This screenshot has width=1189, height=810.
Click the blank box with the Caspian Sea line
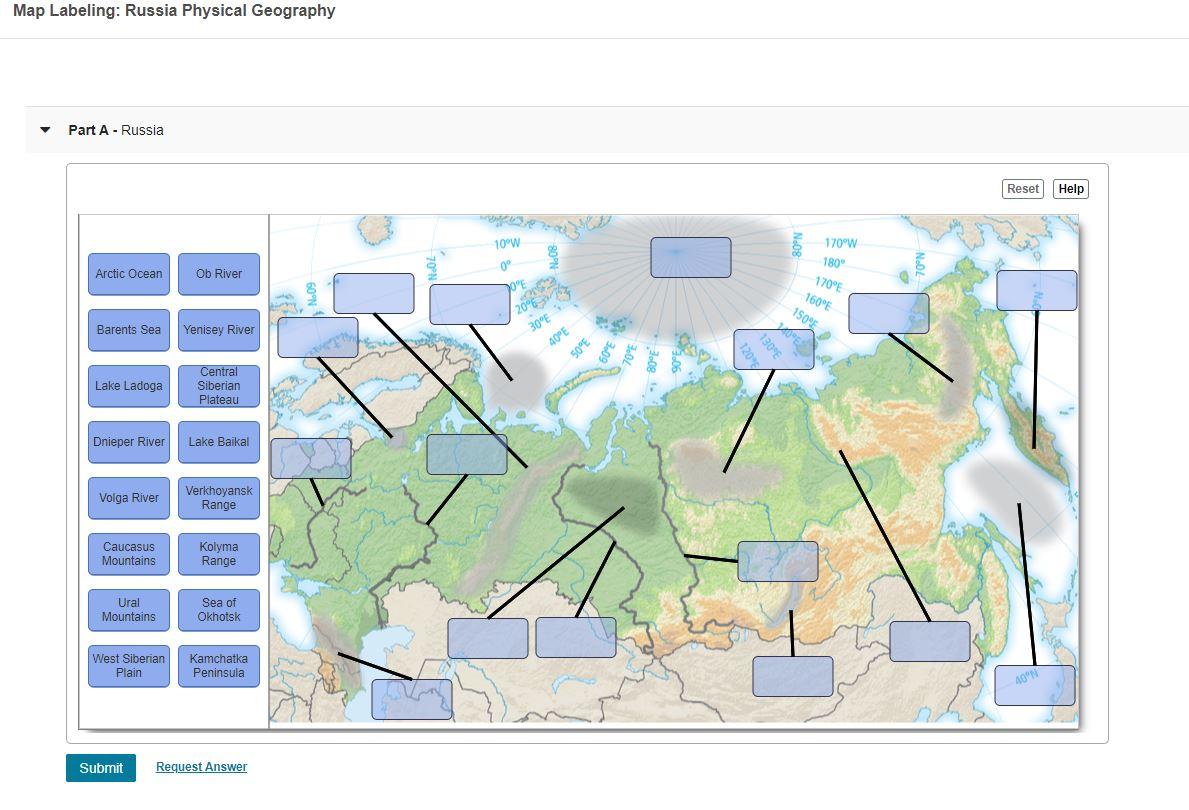coord(412,699)
